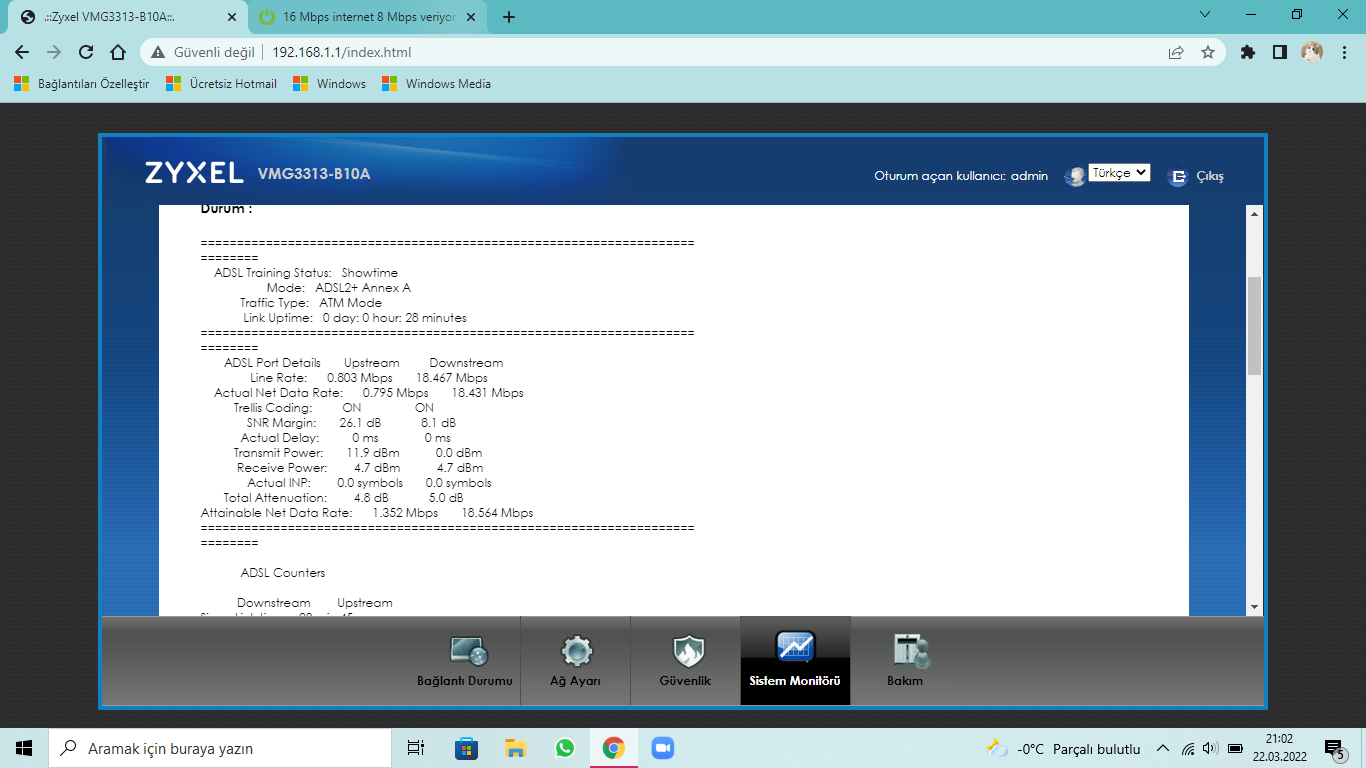
Task: Click the not-secure warning icon
Action: [x=158, y=52]
